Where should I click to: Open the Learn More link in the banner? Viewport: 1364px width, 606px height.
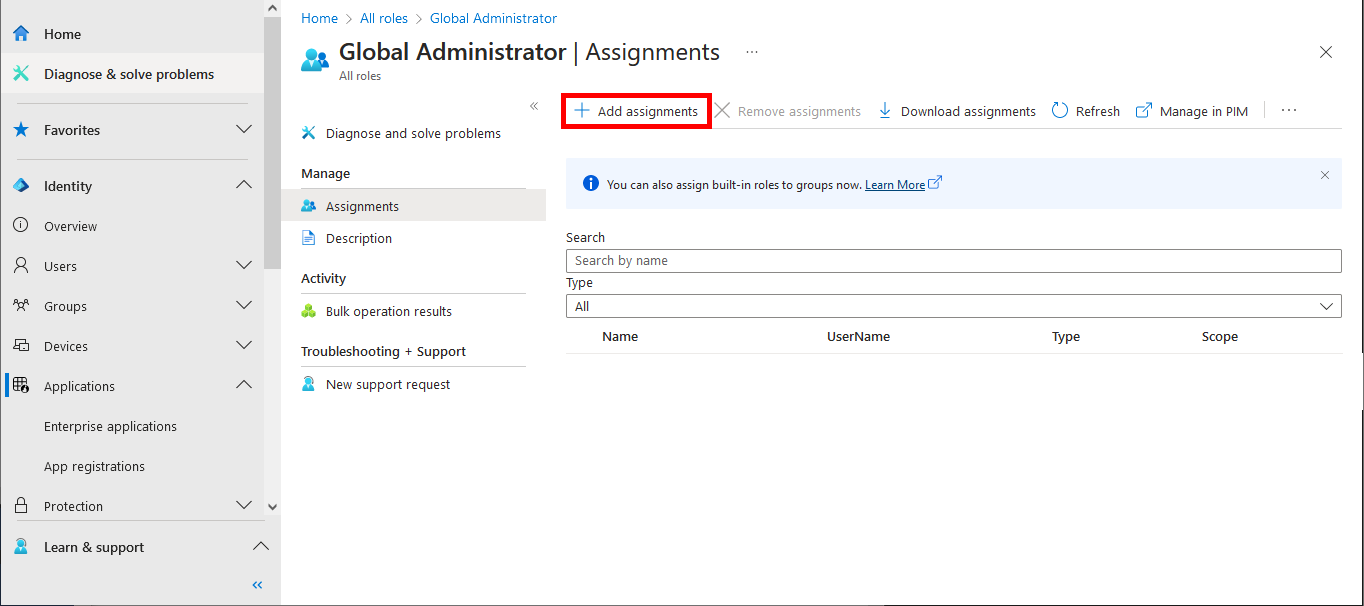(896, 184)
